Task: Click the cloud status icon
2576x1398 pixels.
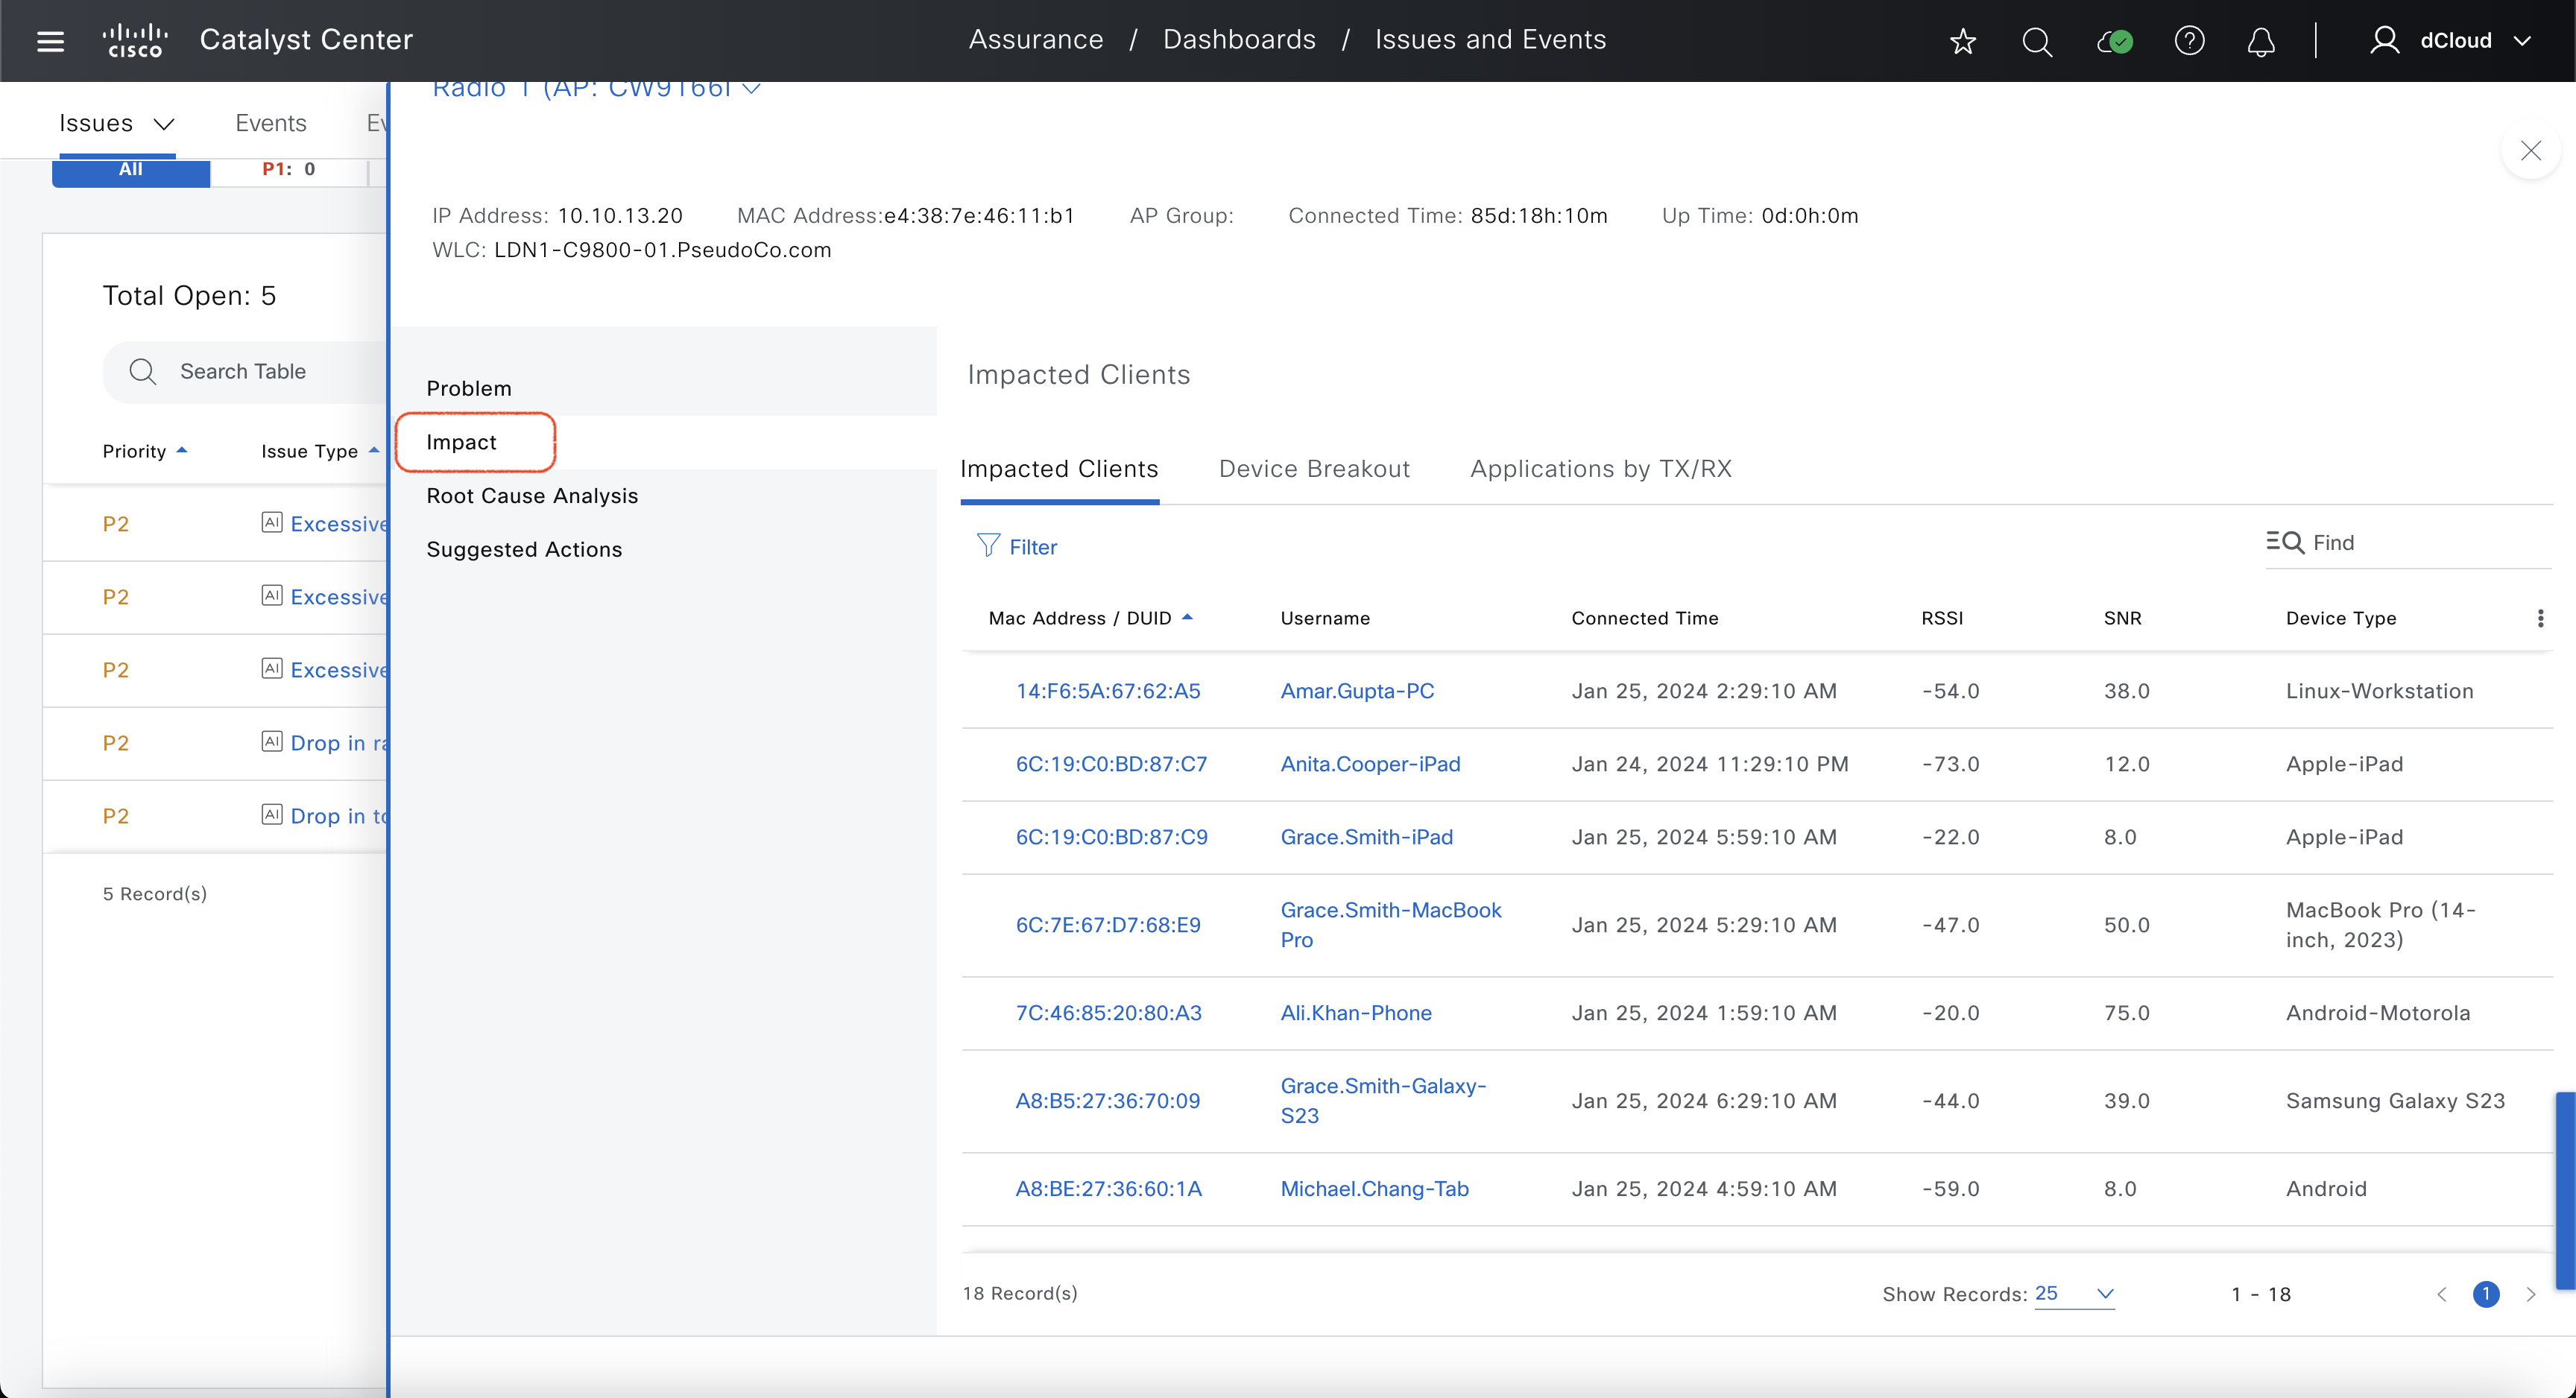Action: coord(2114,41)
